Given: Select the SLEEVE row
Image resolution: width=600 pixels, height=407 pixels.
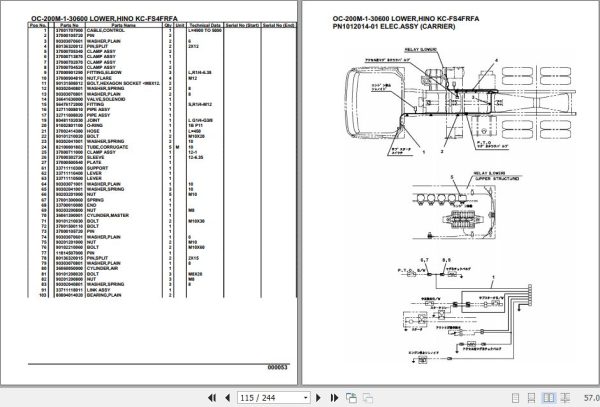Looking at the screenshot, I should point(162,157).
